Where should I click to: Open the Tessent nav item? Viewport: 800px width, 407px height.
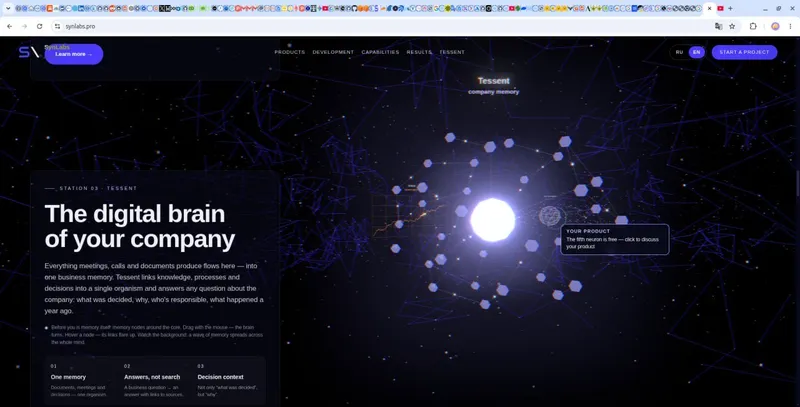click(452, 52)
